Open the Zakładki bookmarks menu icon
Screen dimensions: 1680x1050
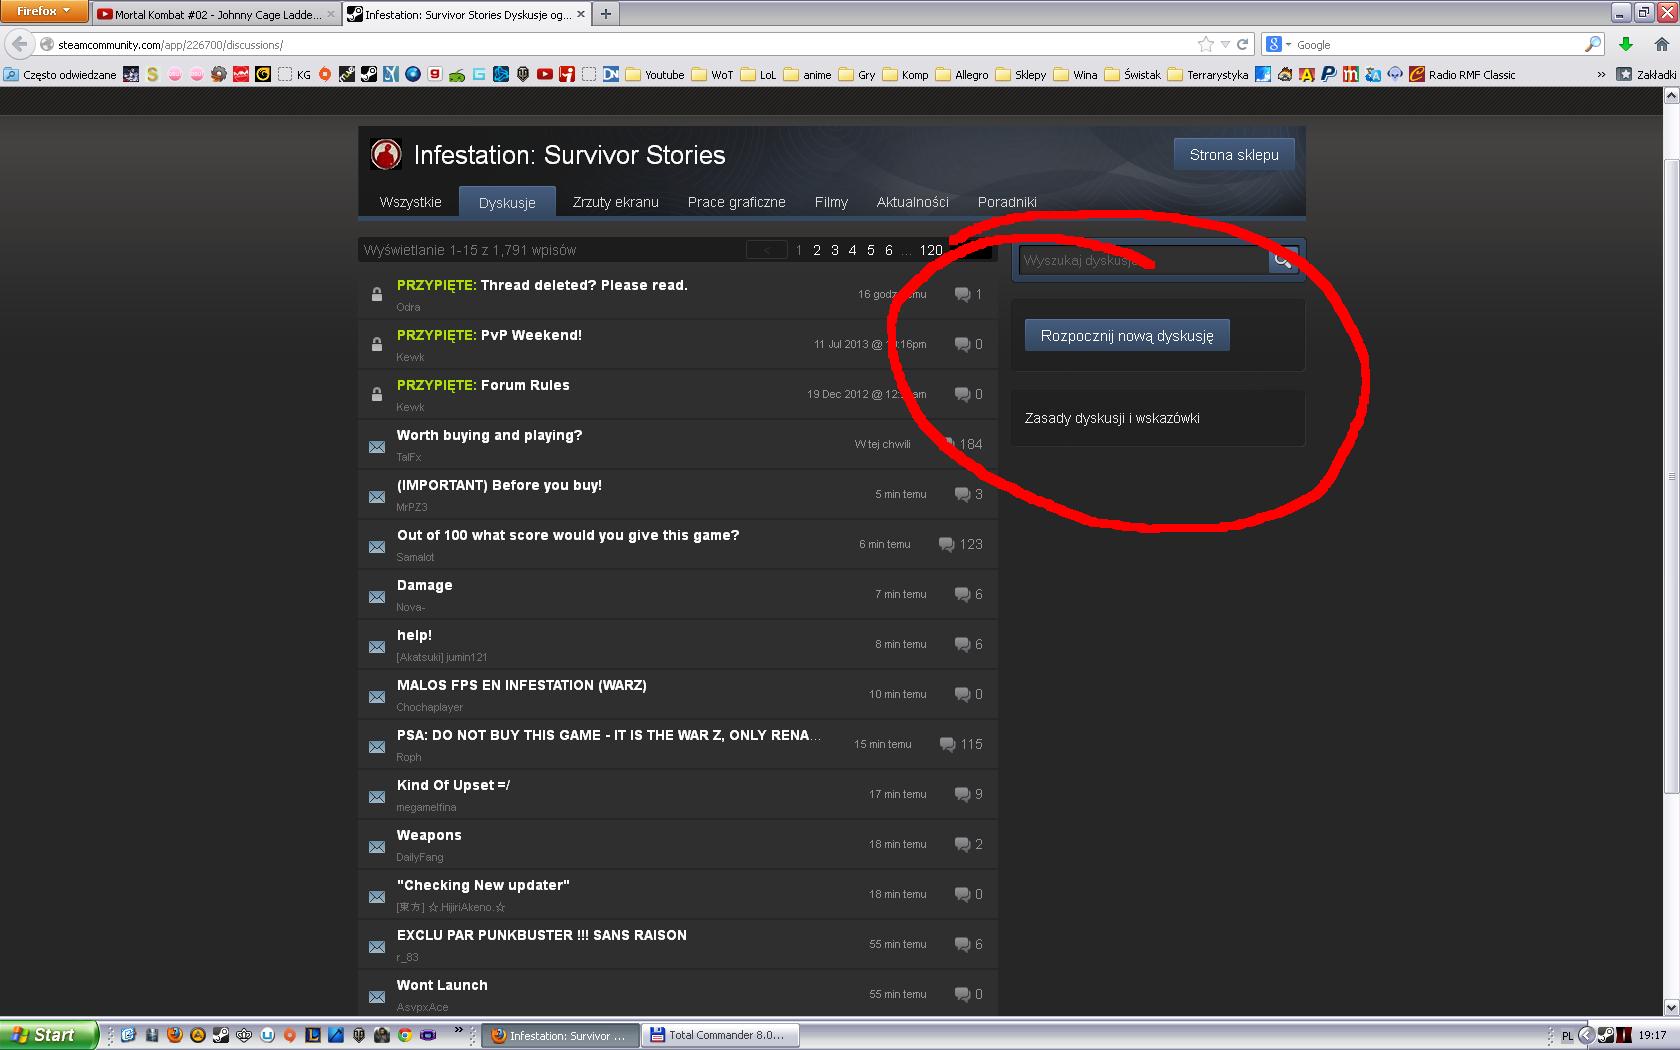pyautogui.click(x=1625, y=74)
